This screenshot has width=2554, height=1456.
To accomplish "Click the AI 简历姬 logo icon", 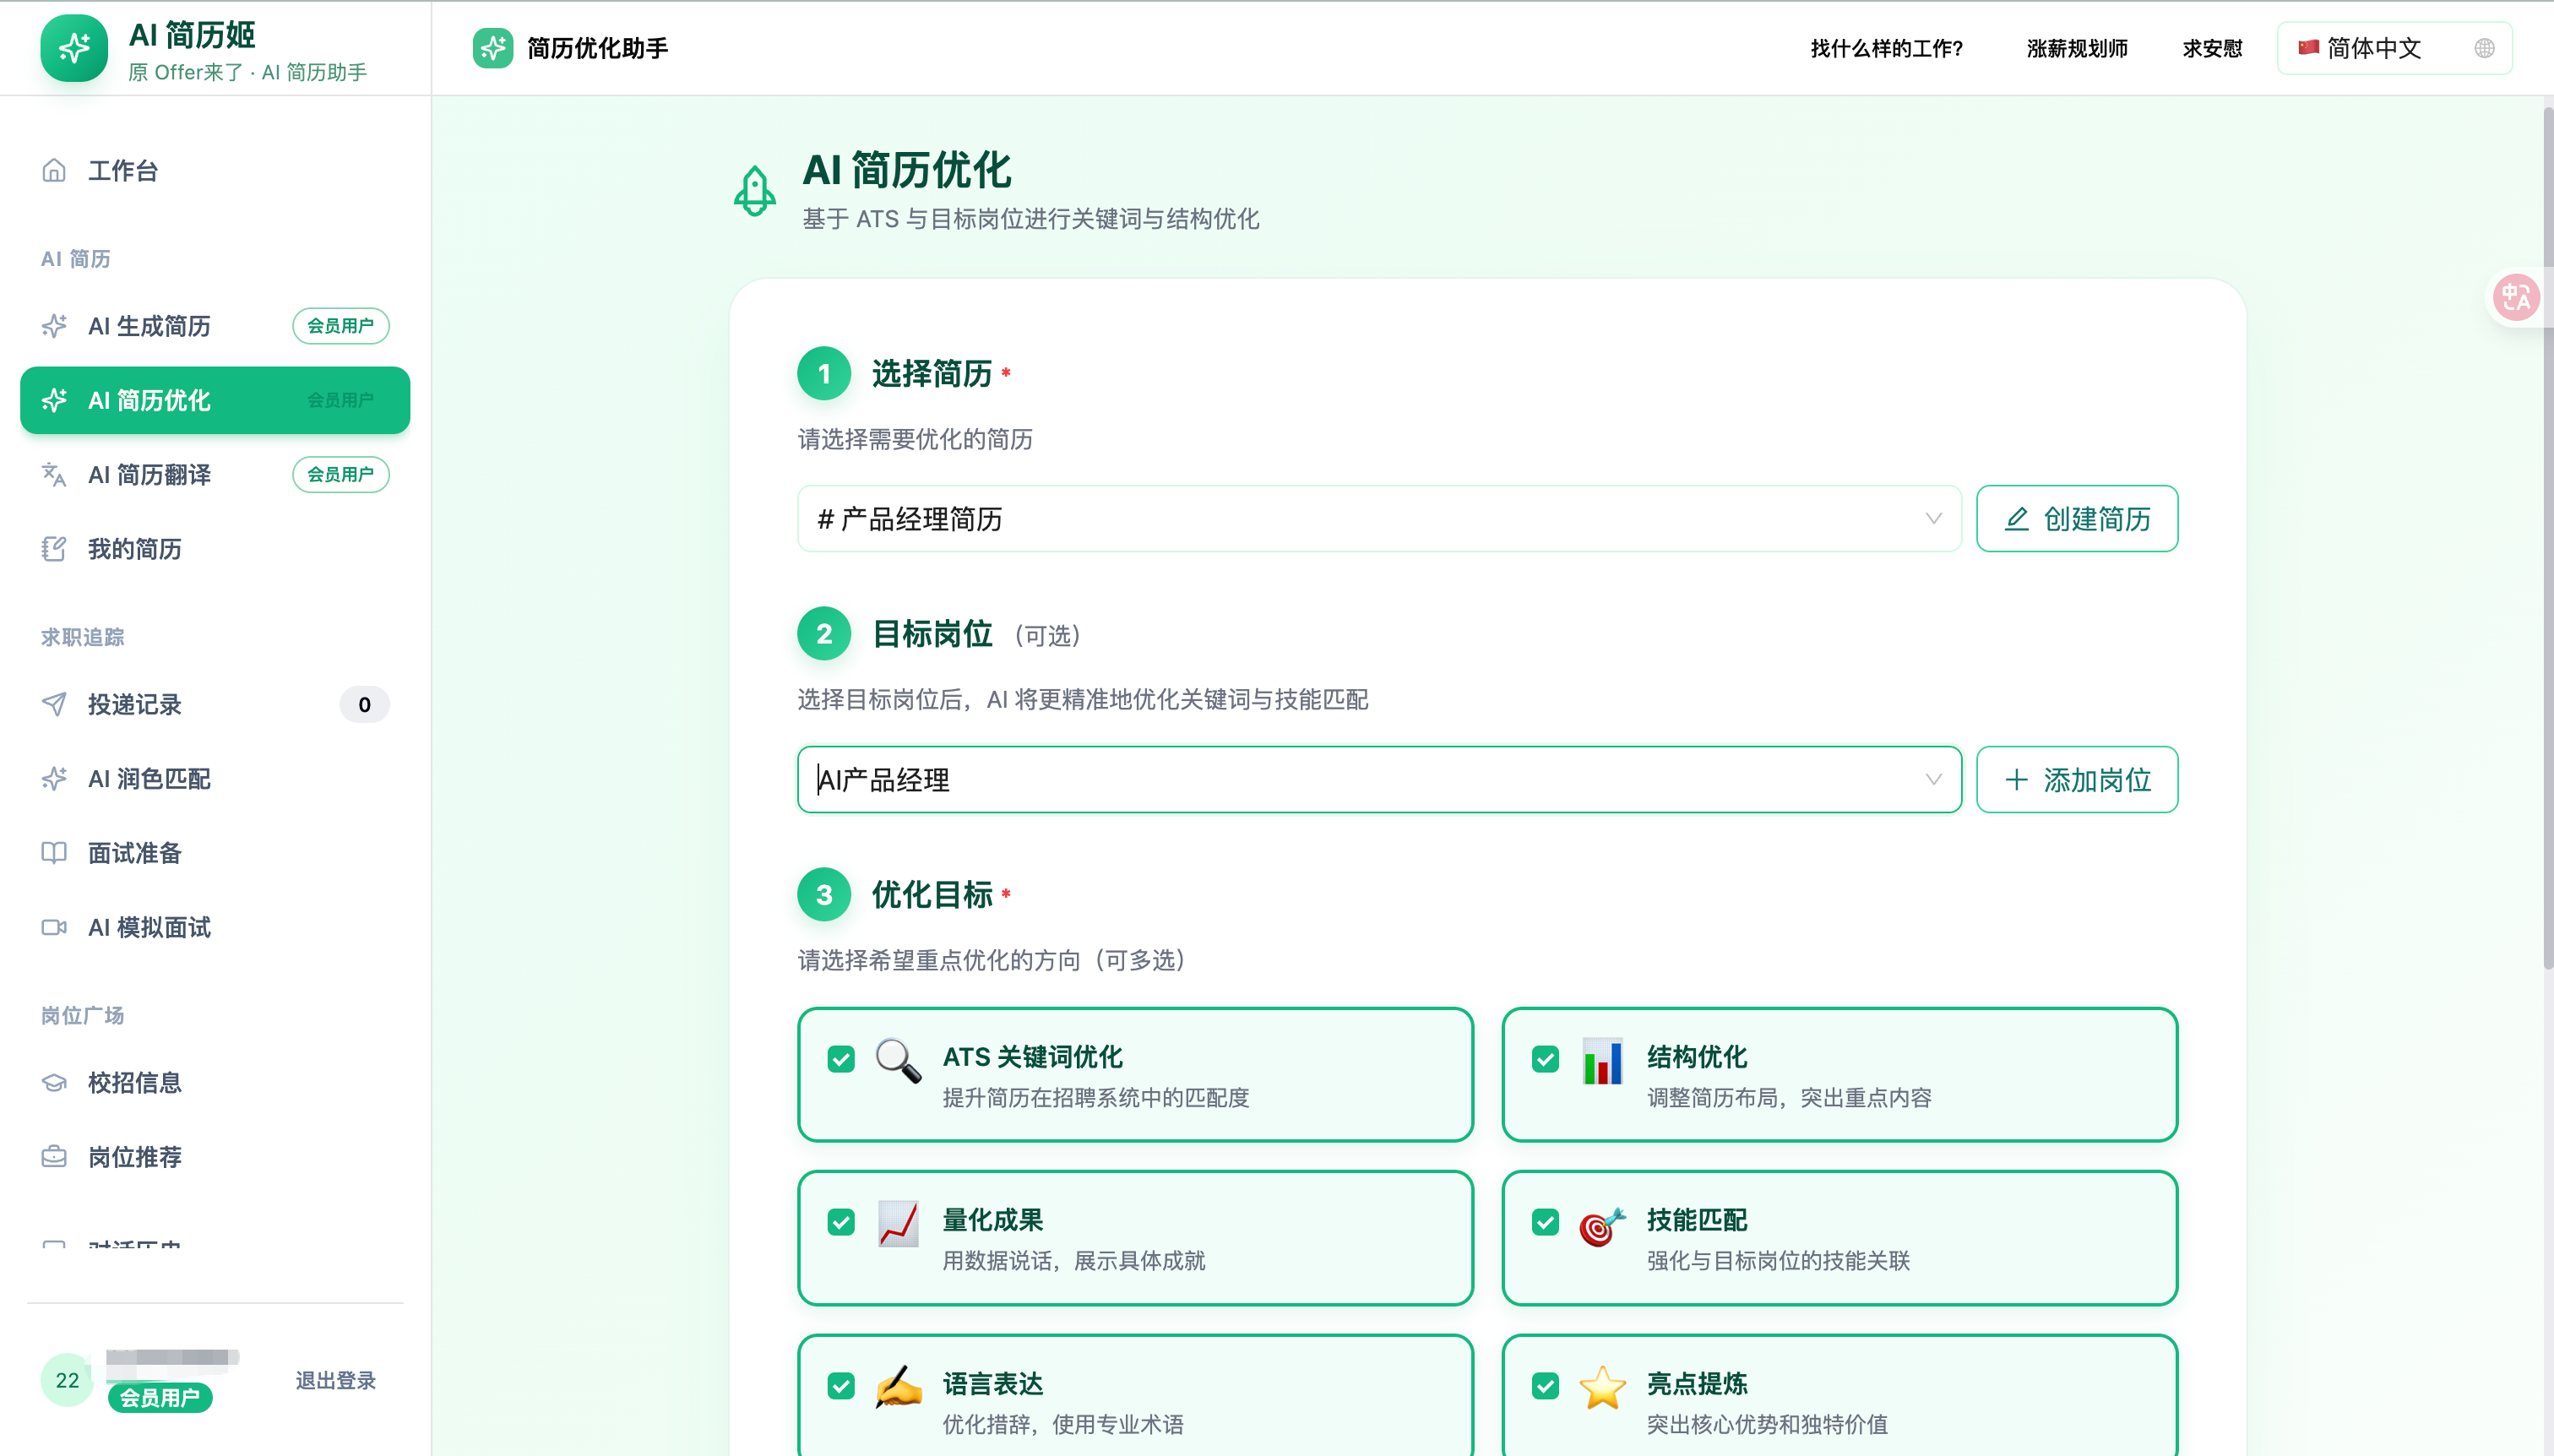I will click(74, 48).
